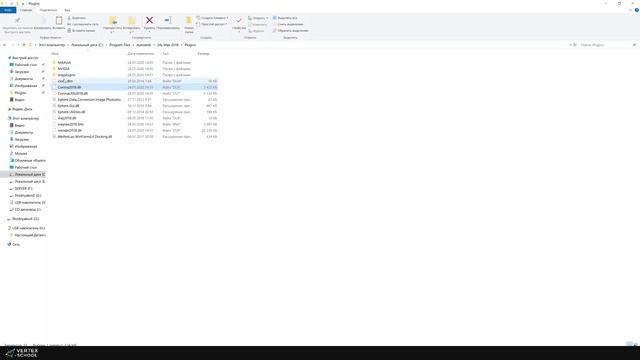
Task: Click the search magnifier icon
Action: (634, 45)
